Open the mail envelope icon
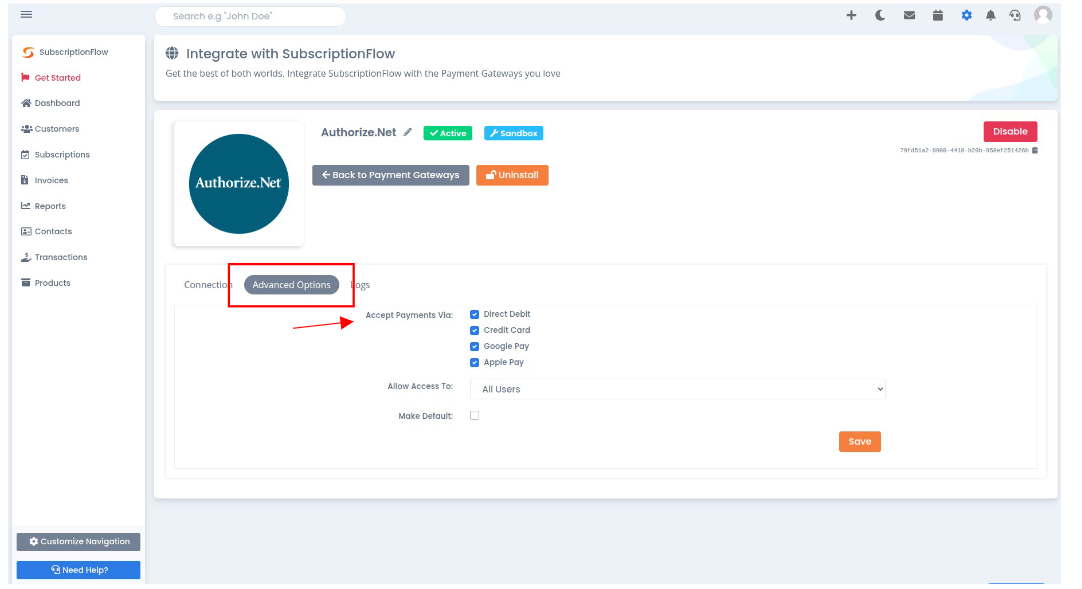This screenshot has height=589, width=1082. pos(909,15)
